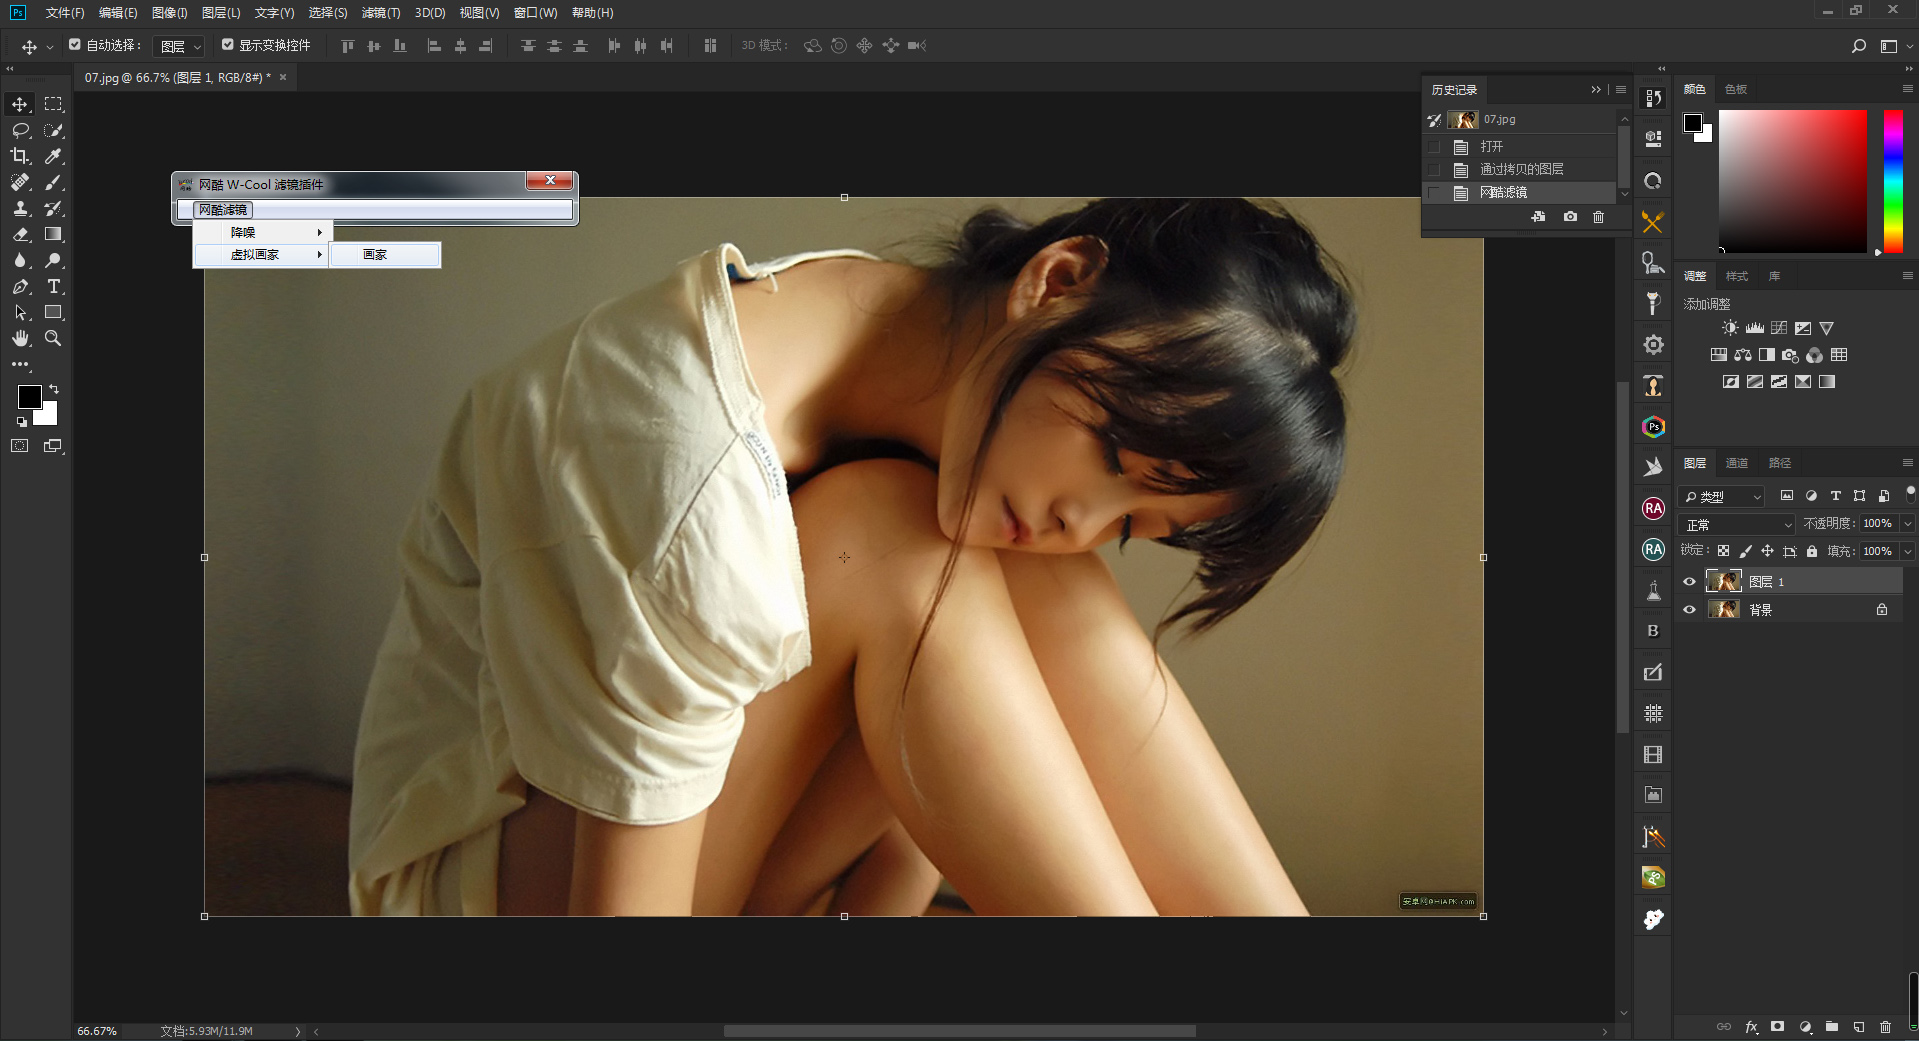
Task: Select the Crop tool
Action: (20, 156)
